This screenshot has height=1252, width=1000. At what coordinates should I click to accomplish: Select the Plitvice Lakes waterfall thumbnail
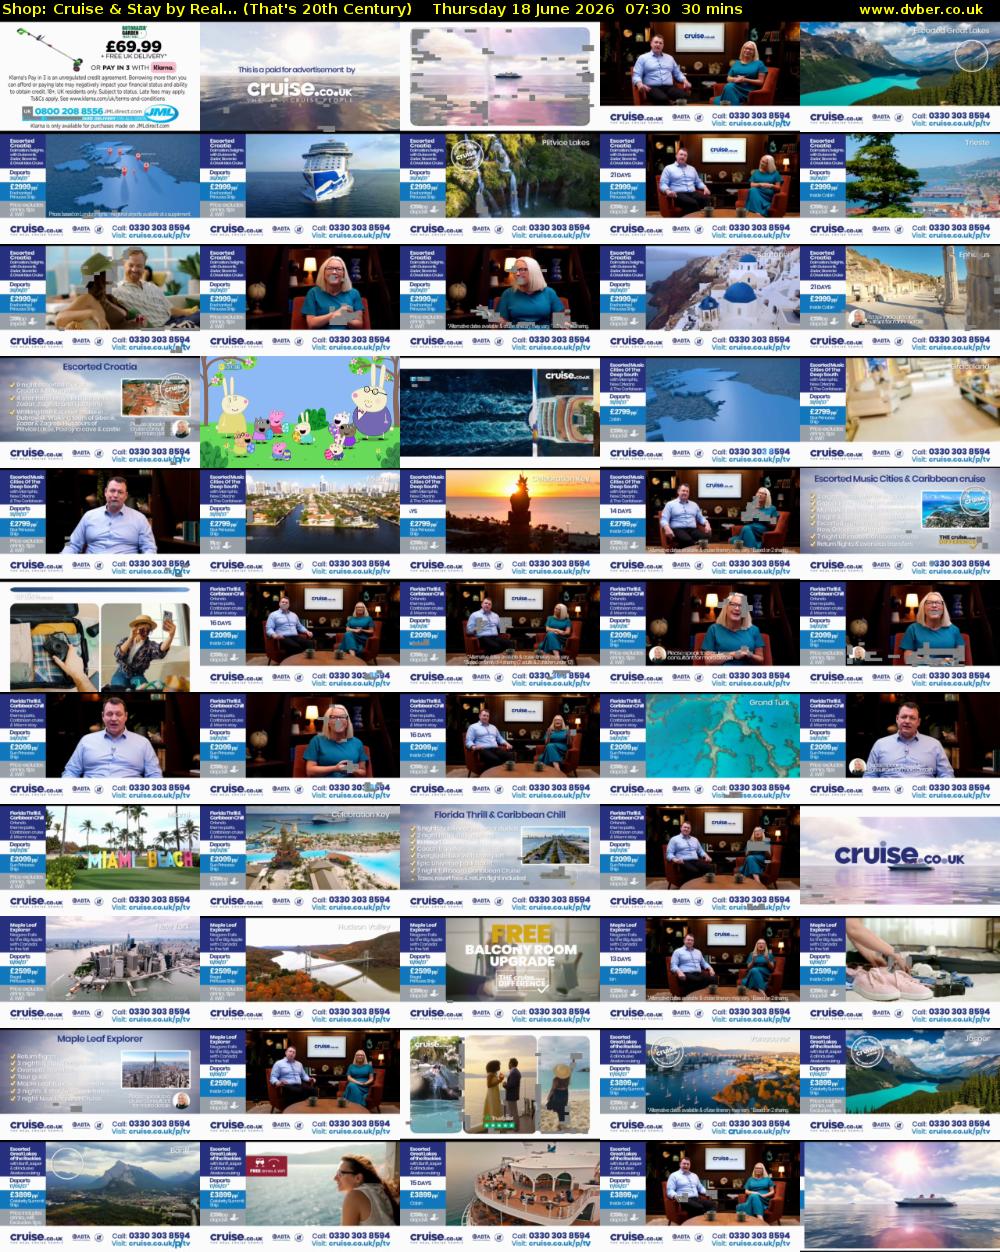[x=500, y=188]
